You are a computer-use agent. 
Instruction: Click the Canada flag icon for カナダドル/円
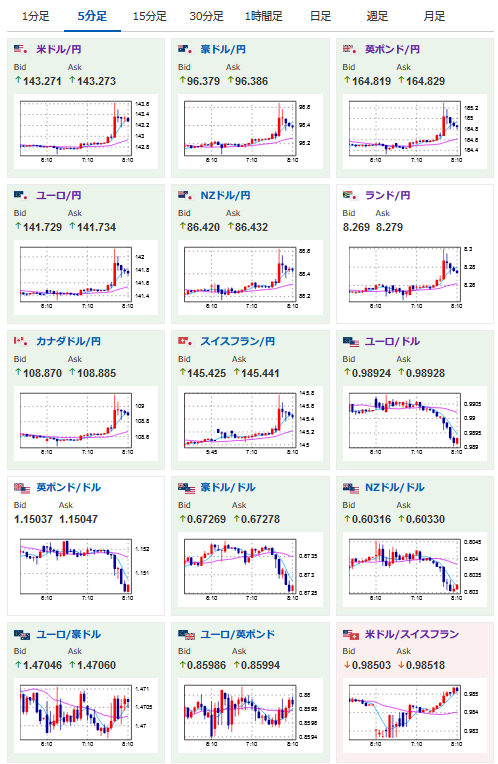point(21,341)
